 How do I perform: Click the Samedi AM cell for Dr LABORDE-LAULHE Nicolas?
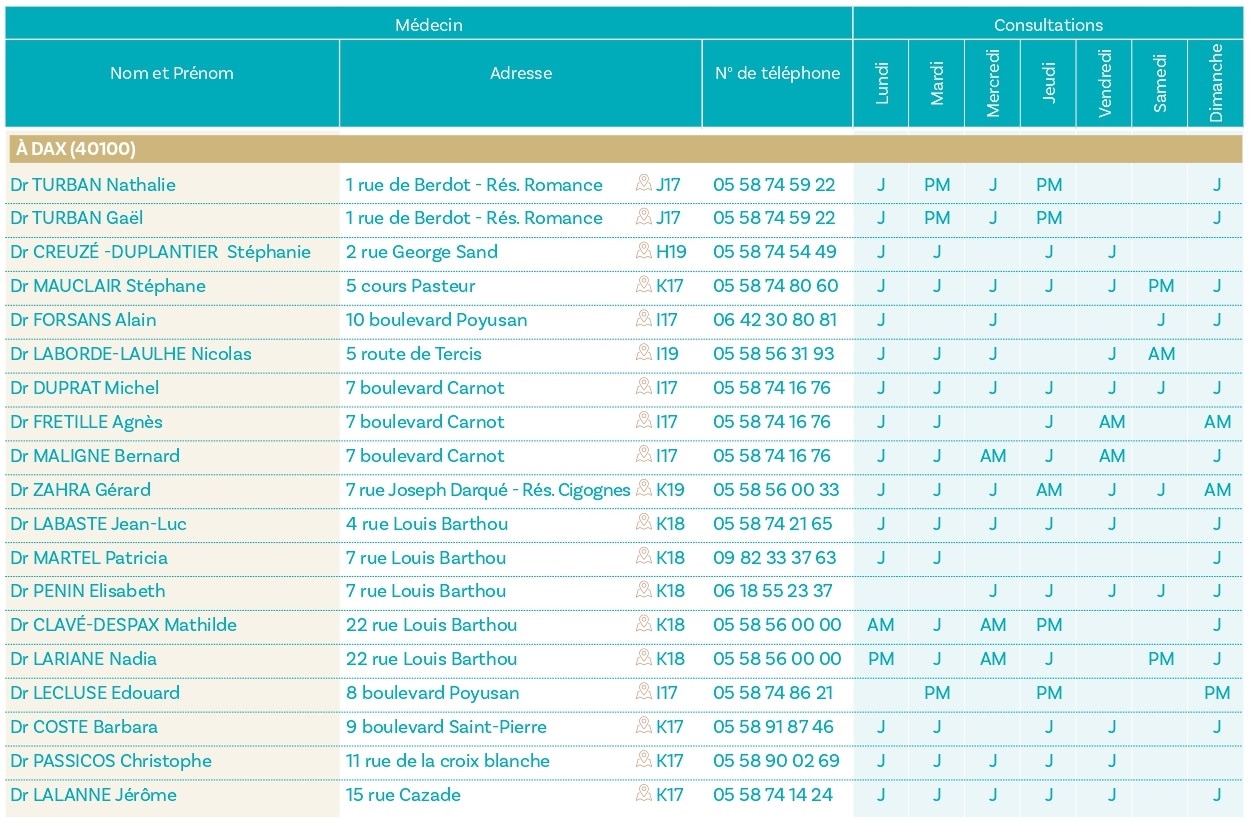tap(1161, 353)
